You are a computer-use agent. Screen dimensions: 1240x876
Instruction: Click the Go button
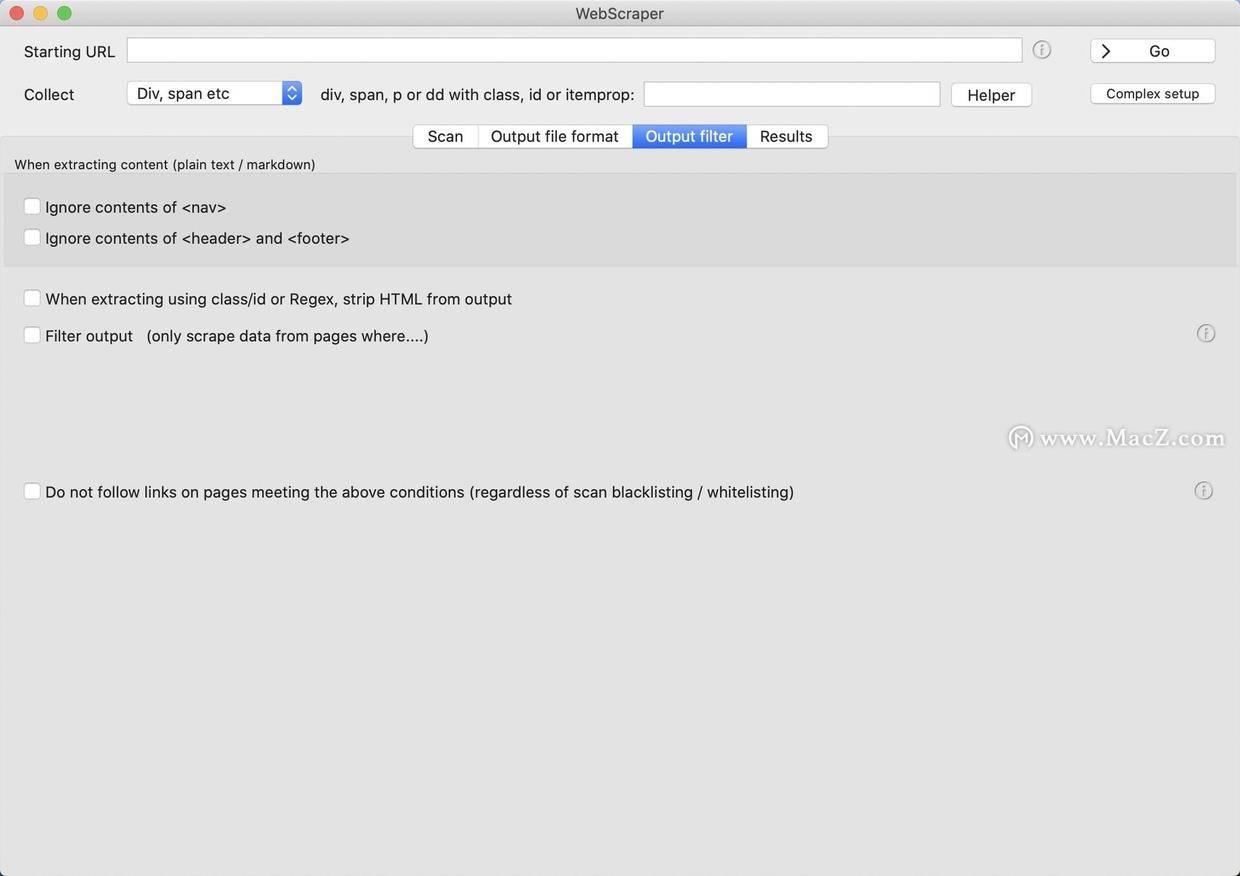coord(1153,51)
